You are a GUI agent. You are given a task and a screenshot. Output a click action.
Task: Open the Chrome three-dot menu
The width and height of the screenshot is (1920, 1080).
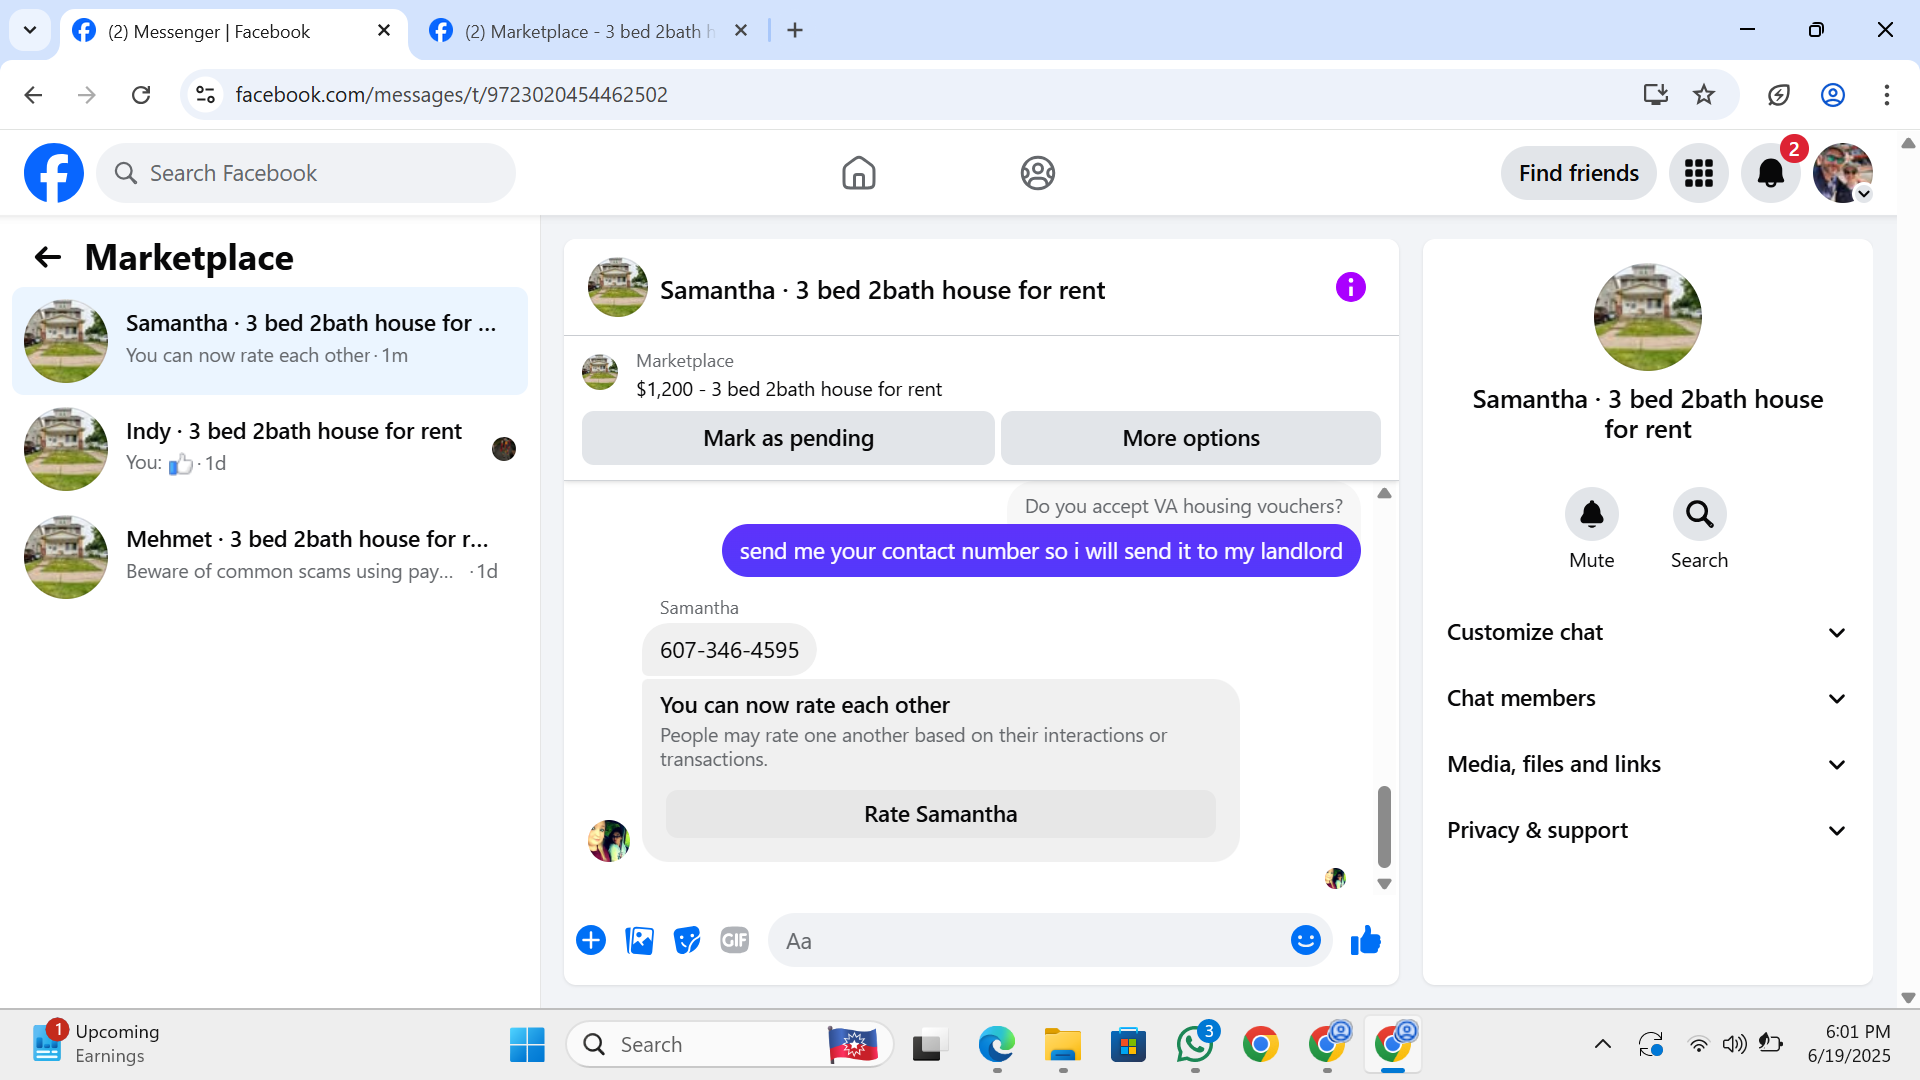1887,94
